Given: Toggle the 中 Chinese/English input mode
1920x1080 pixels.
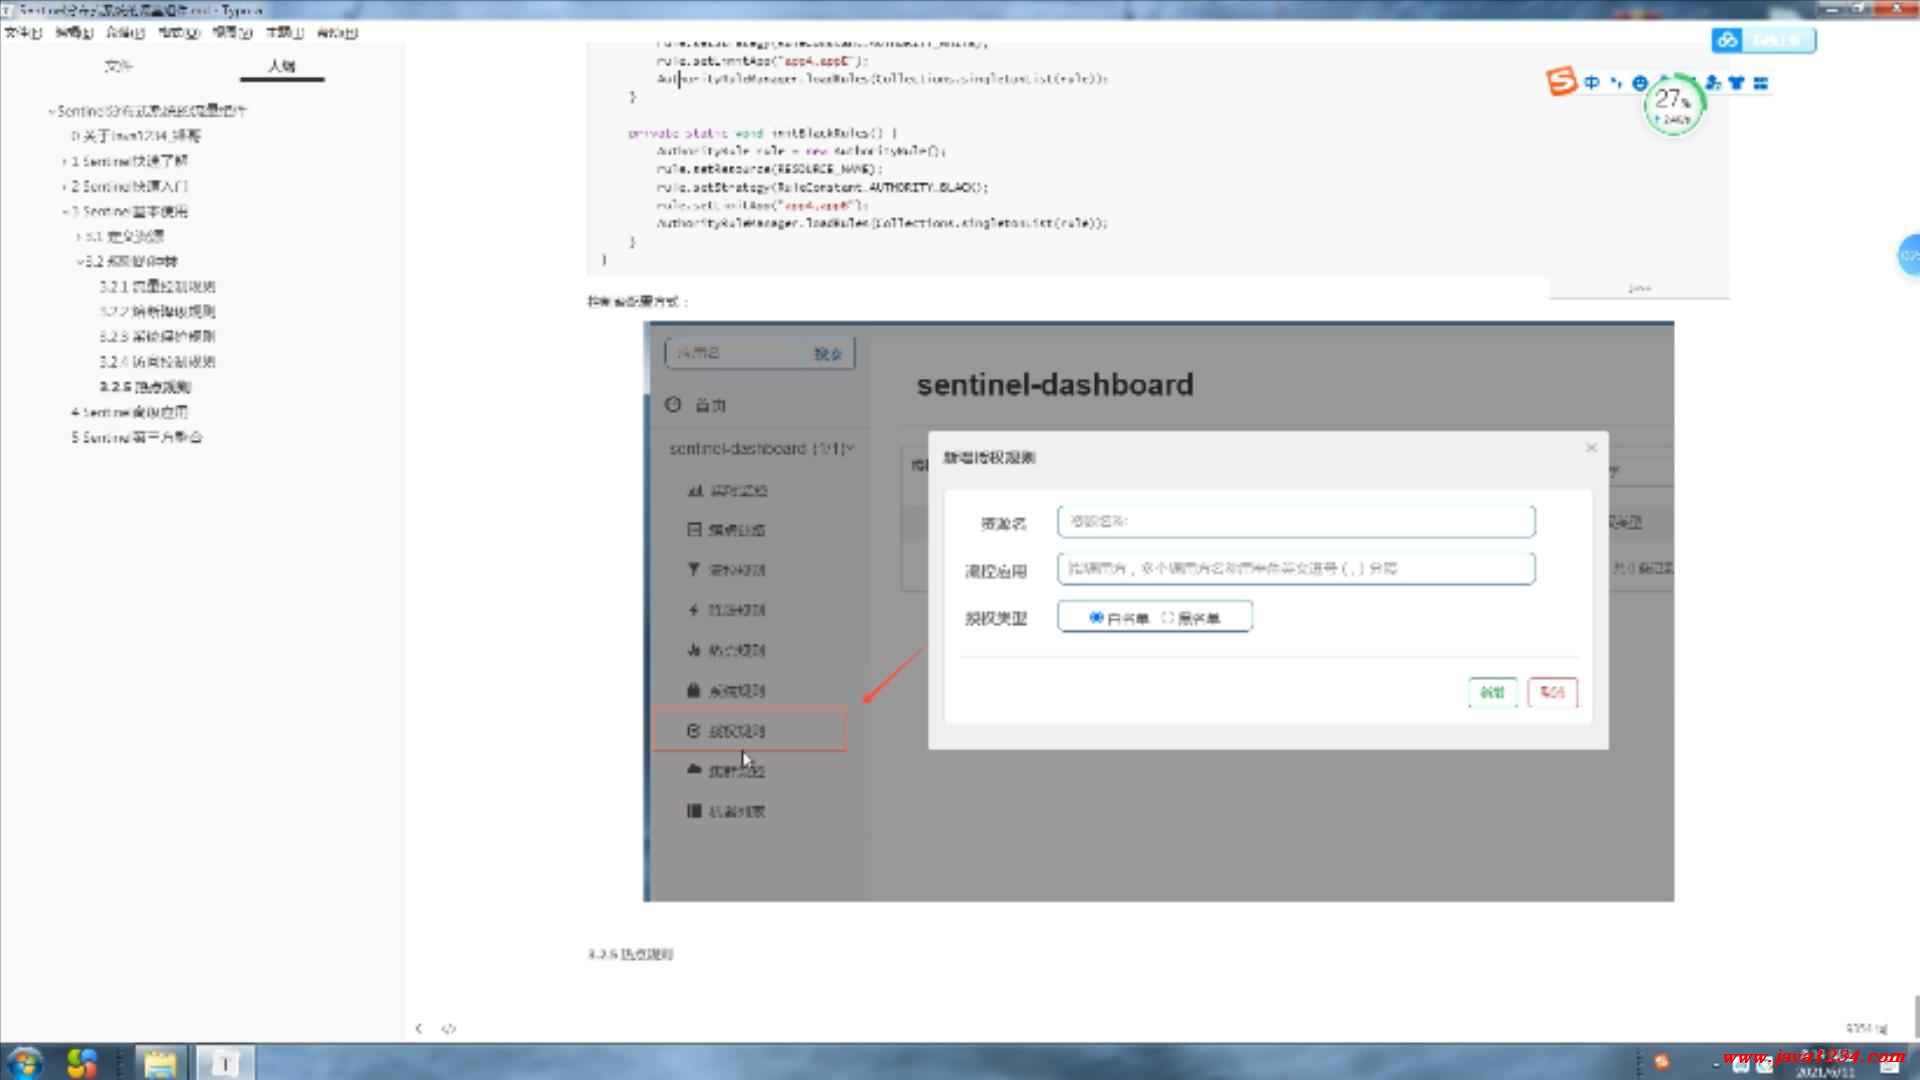Looking at the screenshot, I should 1591,83.
